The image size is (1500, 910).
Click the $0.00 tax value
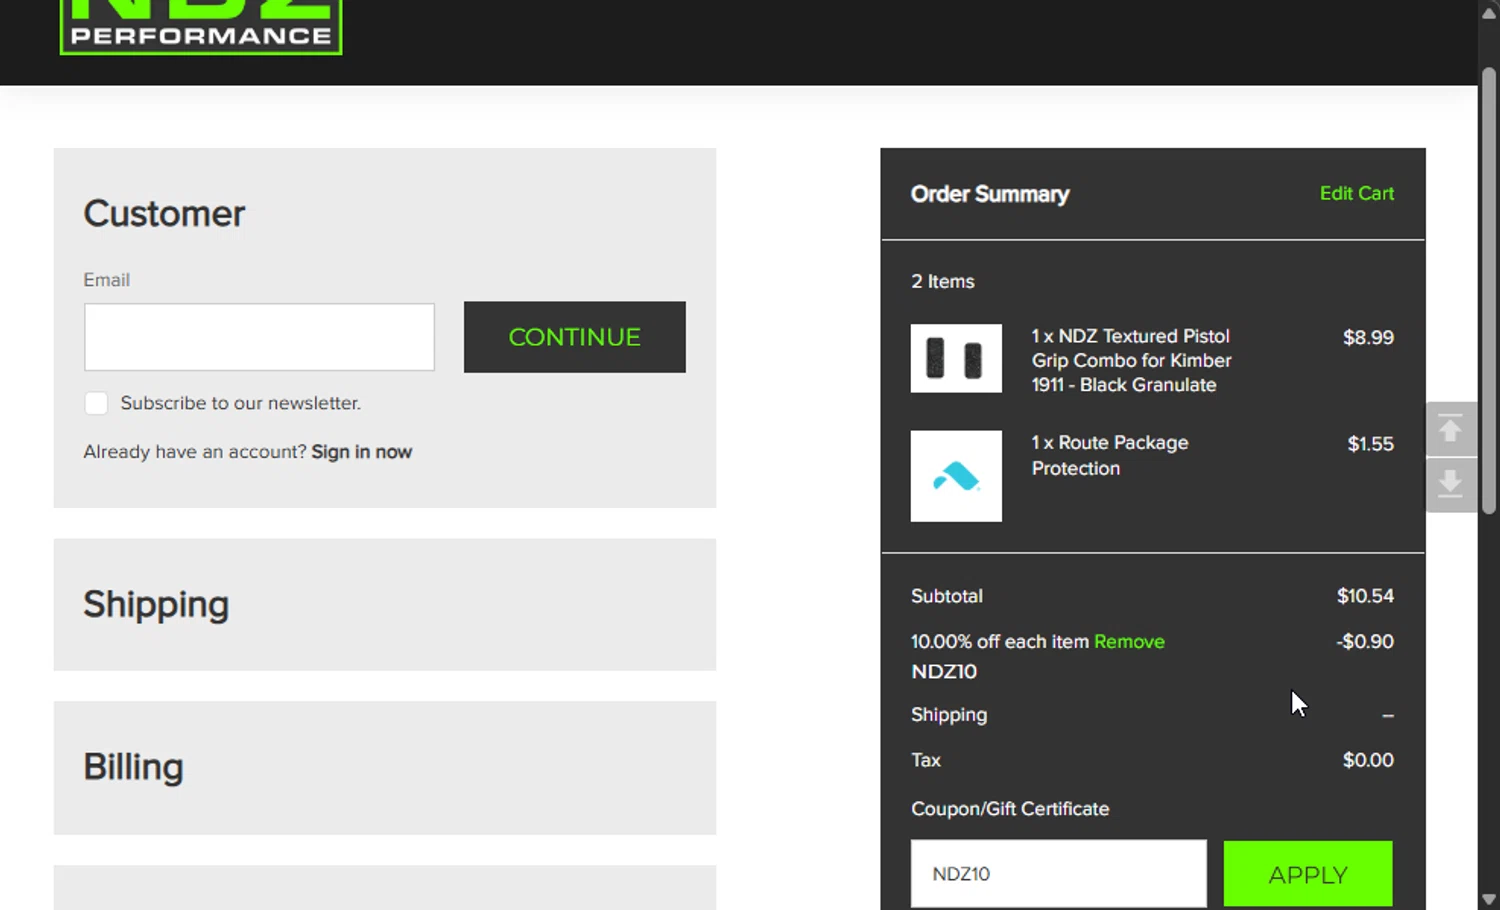pos(1368,760)
